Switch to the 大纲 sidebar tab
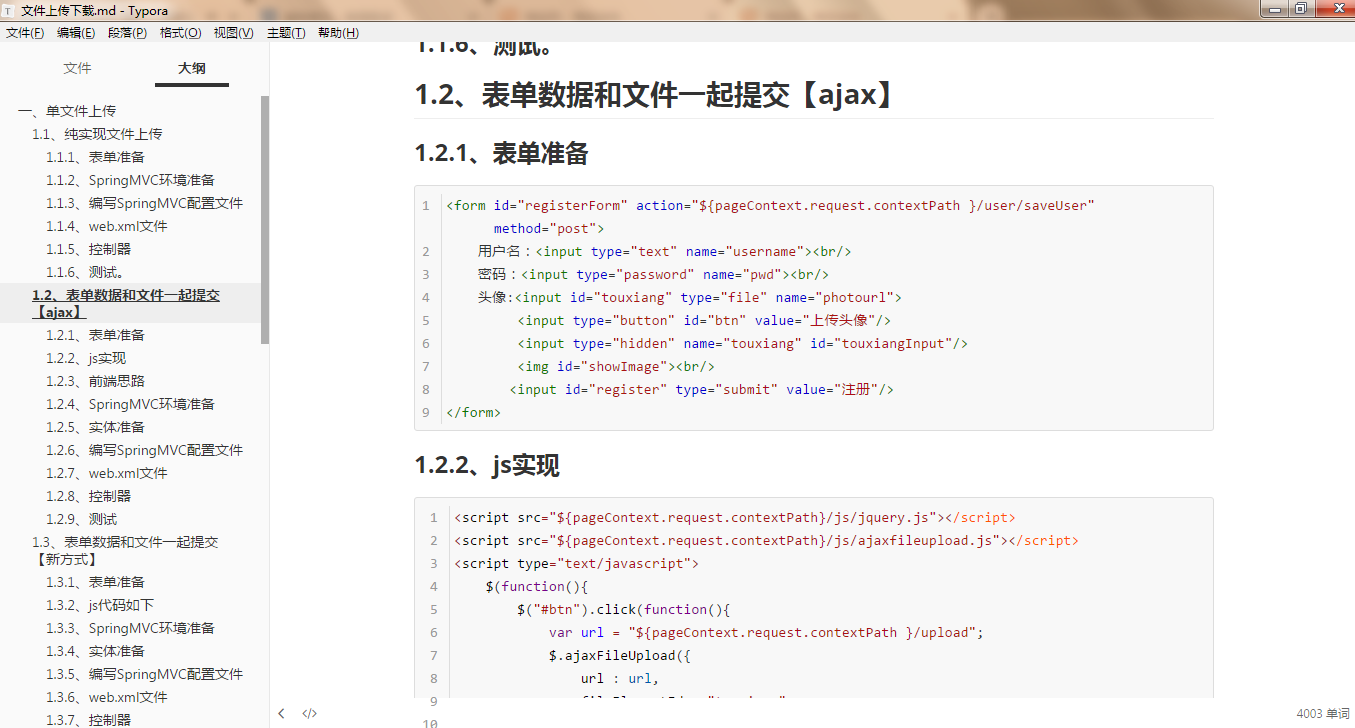This screenshot has width=1355, height=728. (192, 68)
